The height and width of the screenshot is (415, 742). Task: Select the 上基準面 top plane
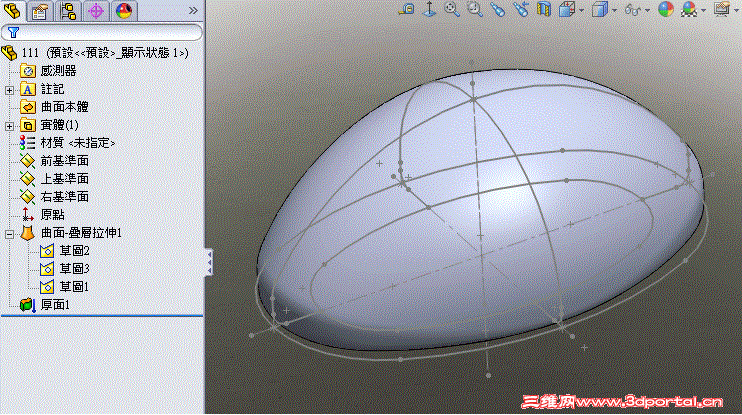(54, 179)
